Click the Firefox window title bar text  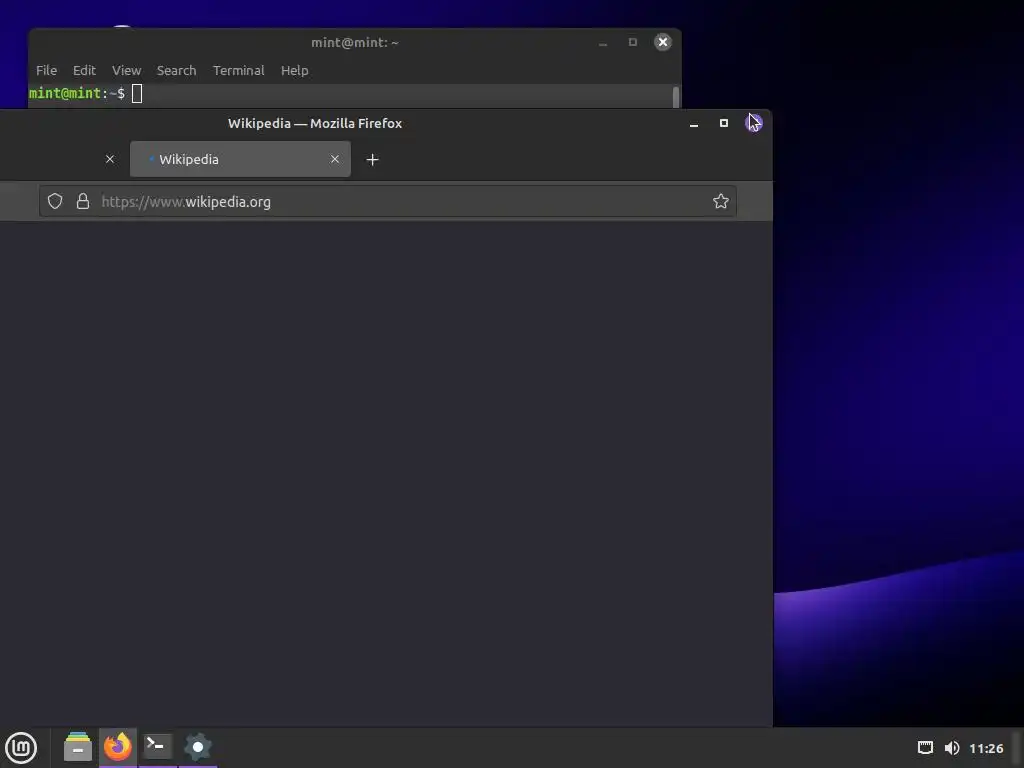[315, 123]
